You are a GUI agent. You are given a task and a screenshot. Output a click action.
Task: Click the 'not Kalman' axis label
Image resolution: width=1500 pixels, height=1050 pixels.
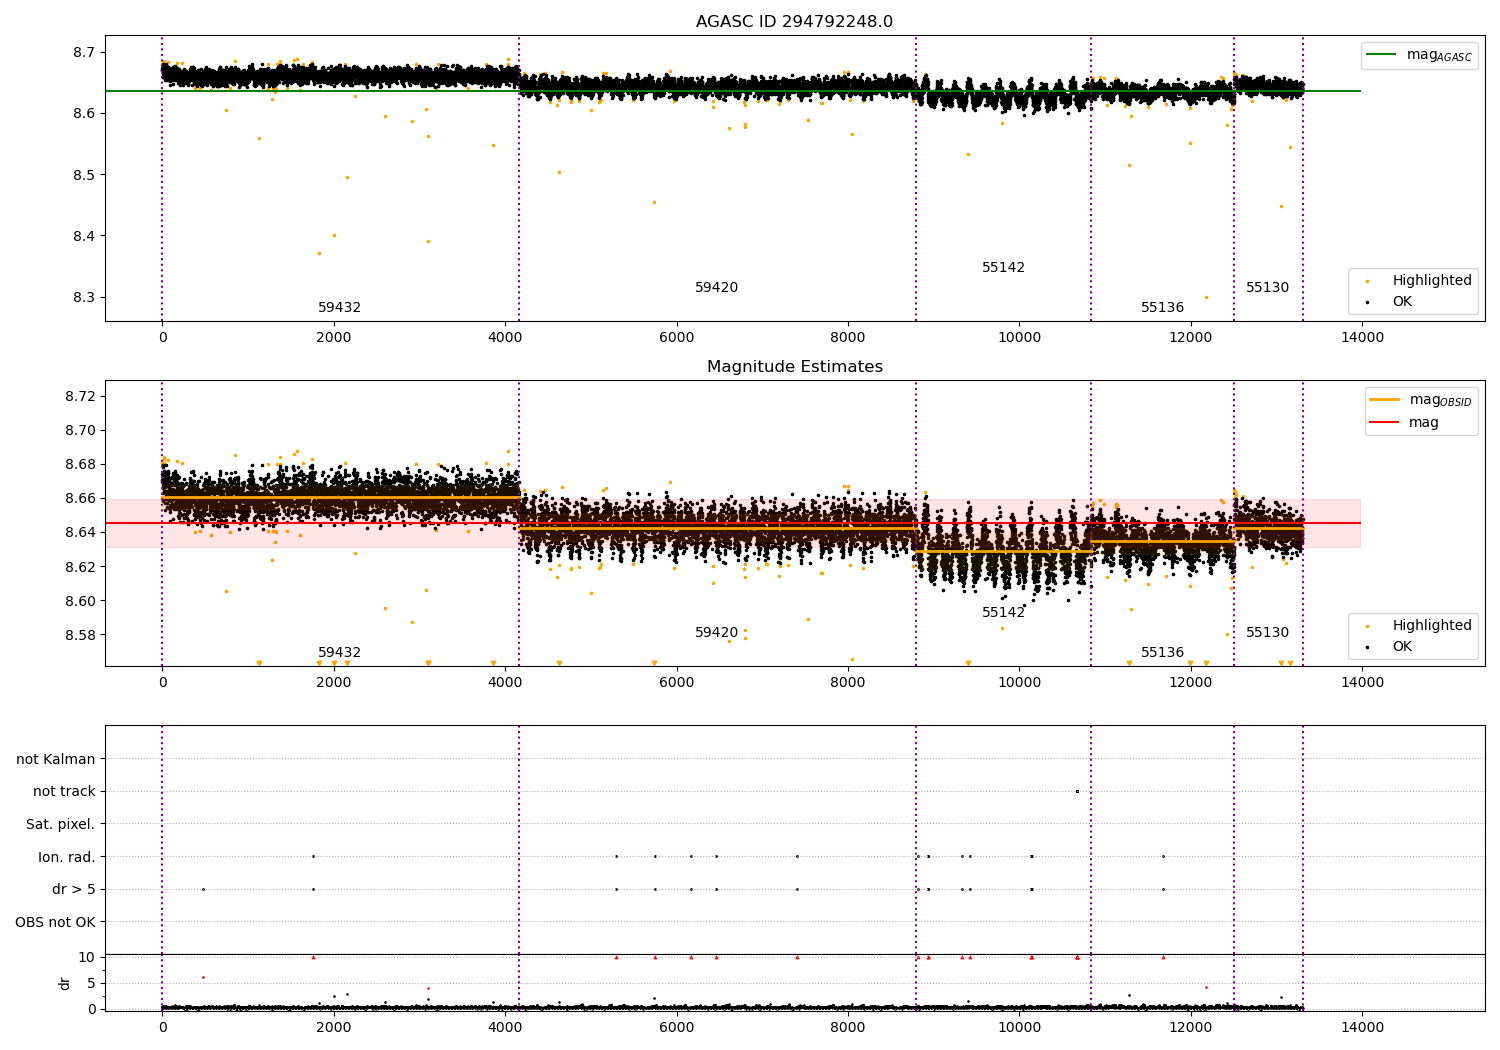tap(56, 759)
